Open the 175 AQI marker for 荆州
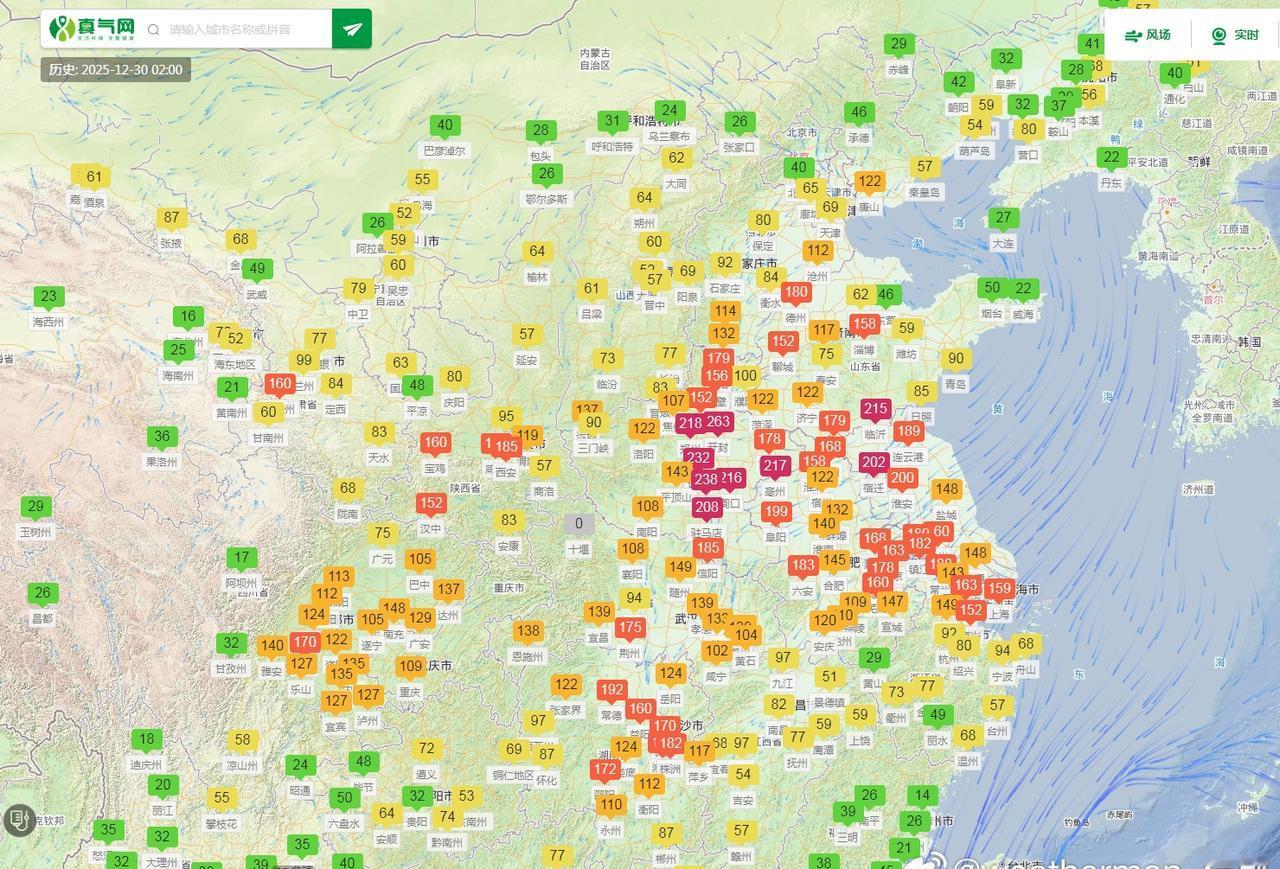 coord(630,627)
